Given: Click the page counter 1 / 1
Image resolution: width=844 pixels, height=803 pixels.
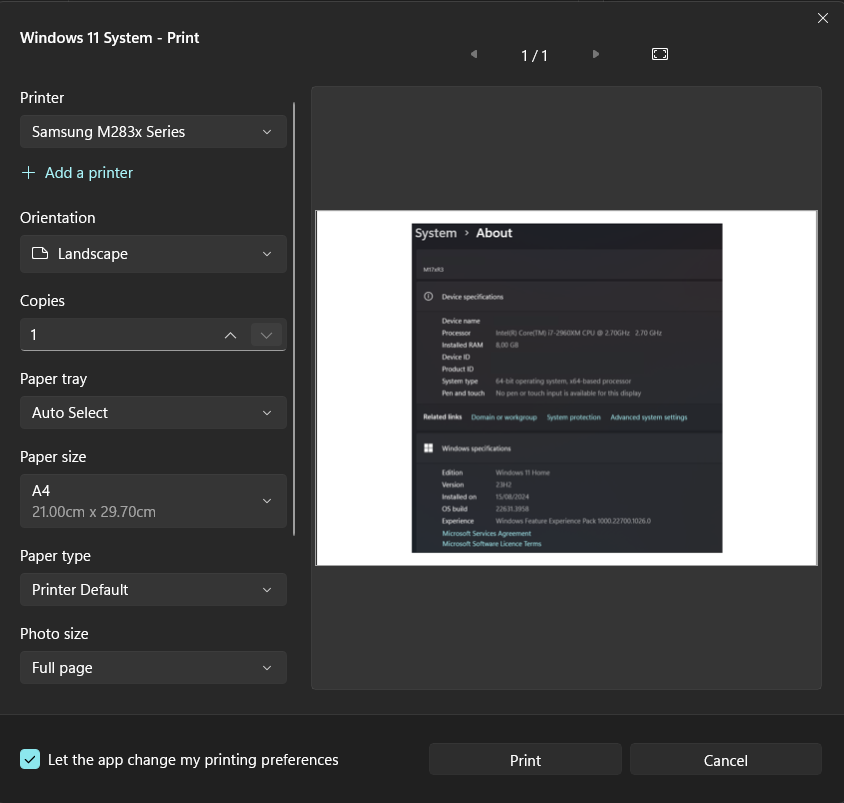Looking at the screenshot, I should click(534, 55).
